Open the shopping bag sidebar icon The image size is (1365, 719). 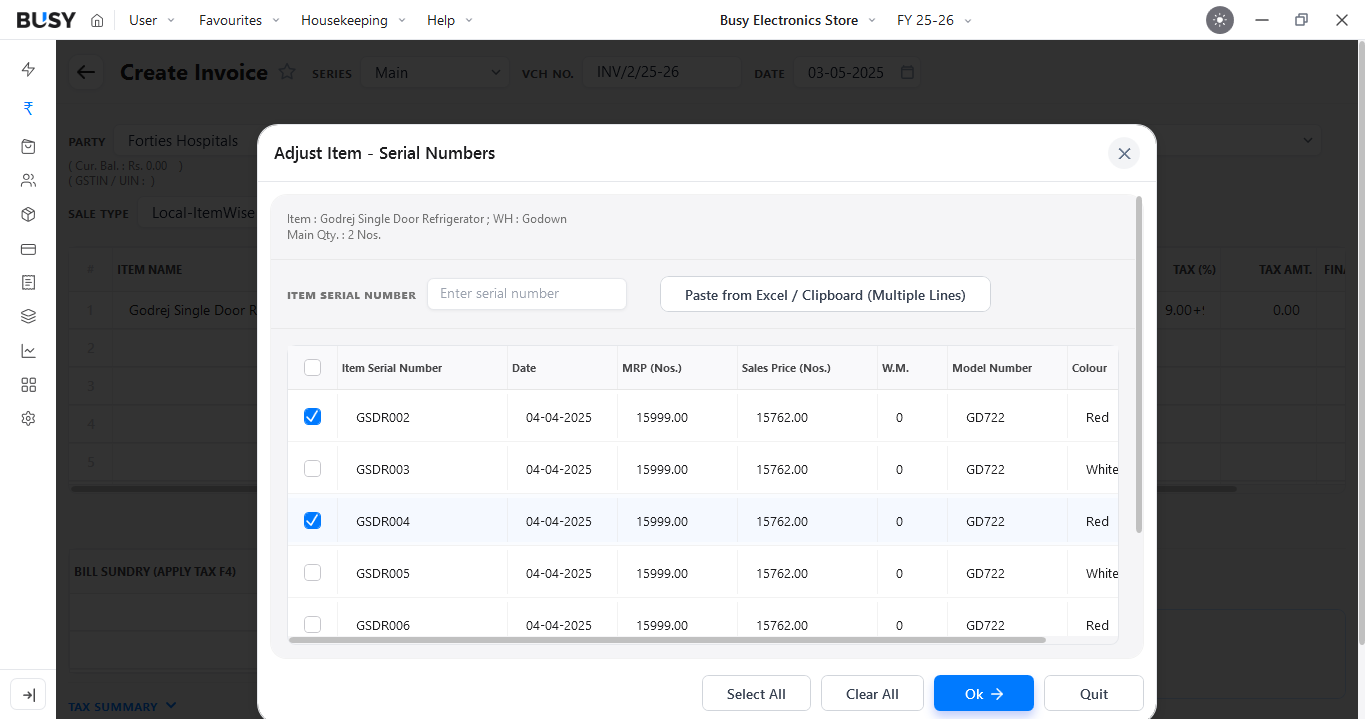coord(28,146)
